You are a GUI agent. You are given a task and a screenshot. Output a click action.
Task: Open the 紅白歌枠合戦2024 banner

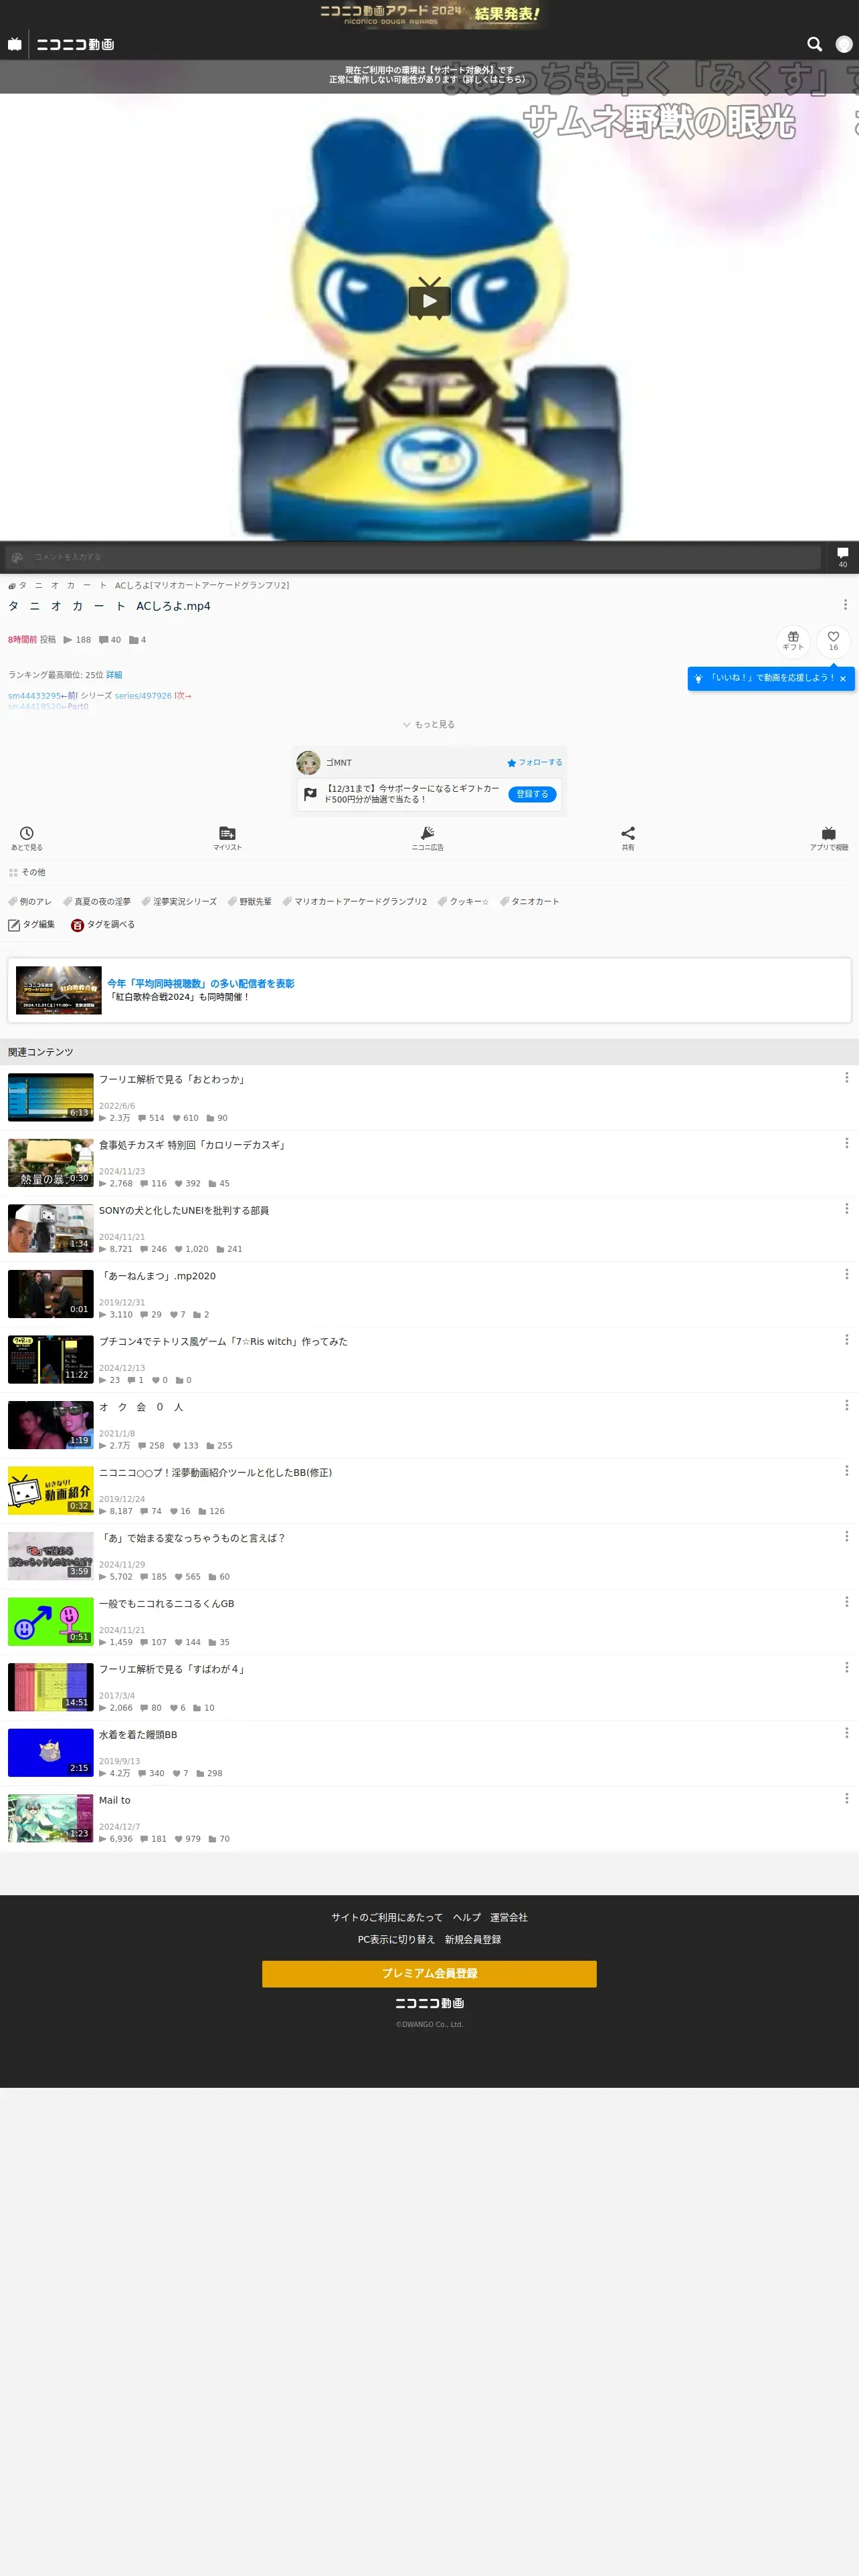[429, 990]
